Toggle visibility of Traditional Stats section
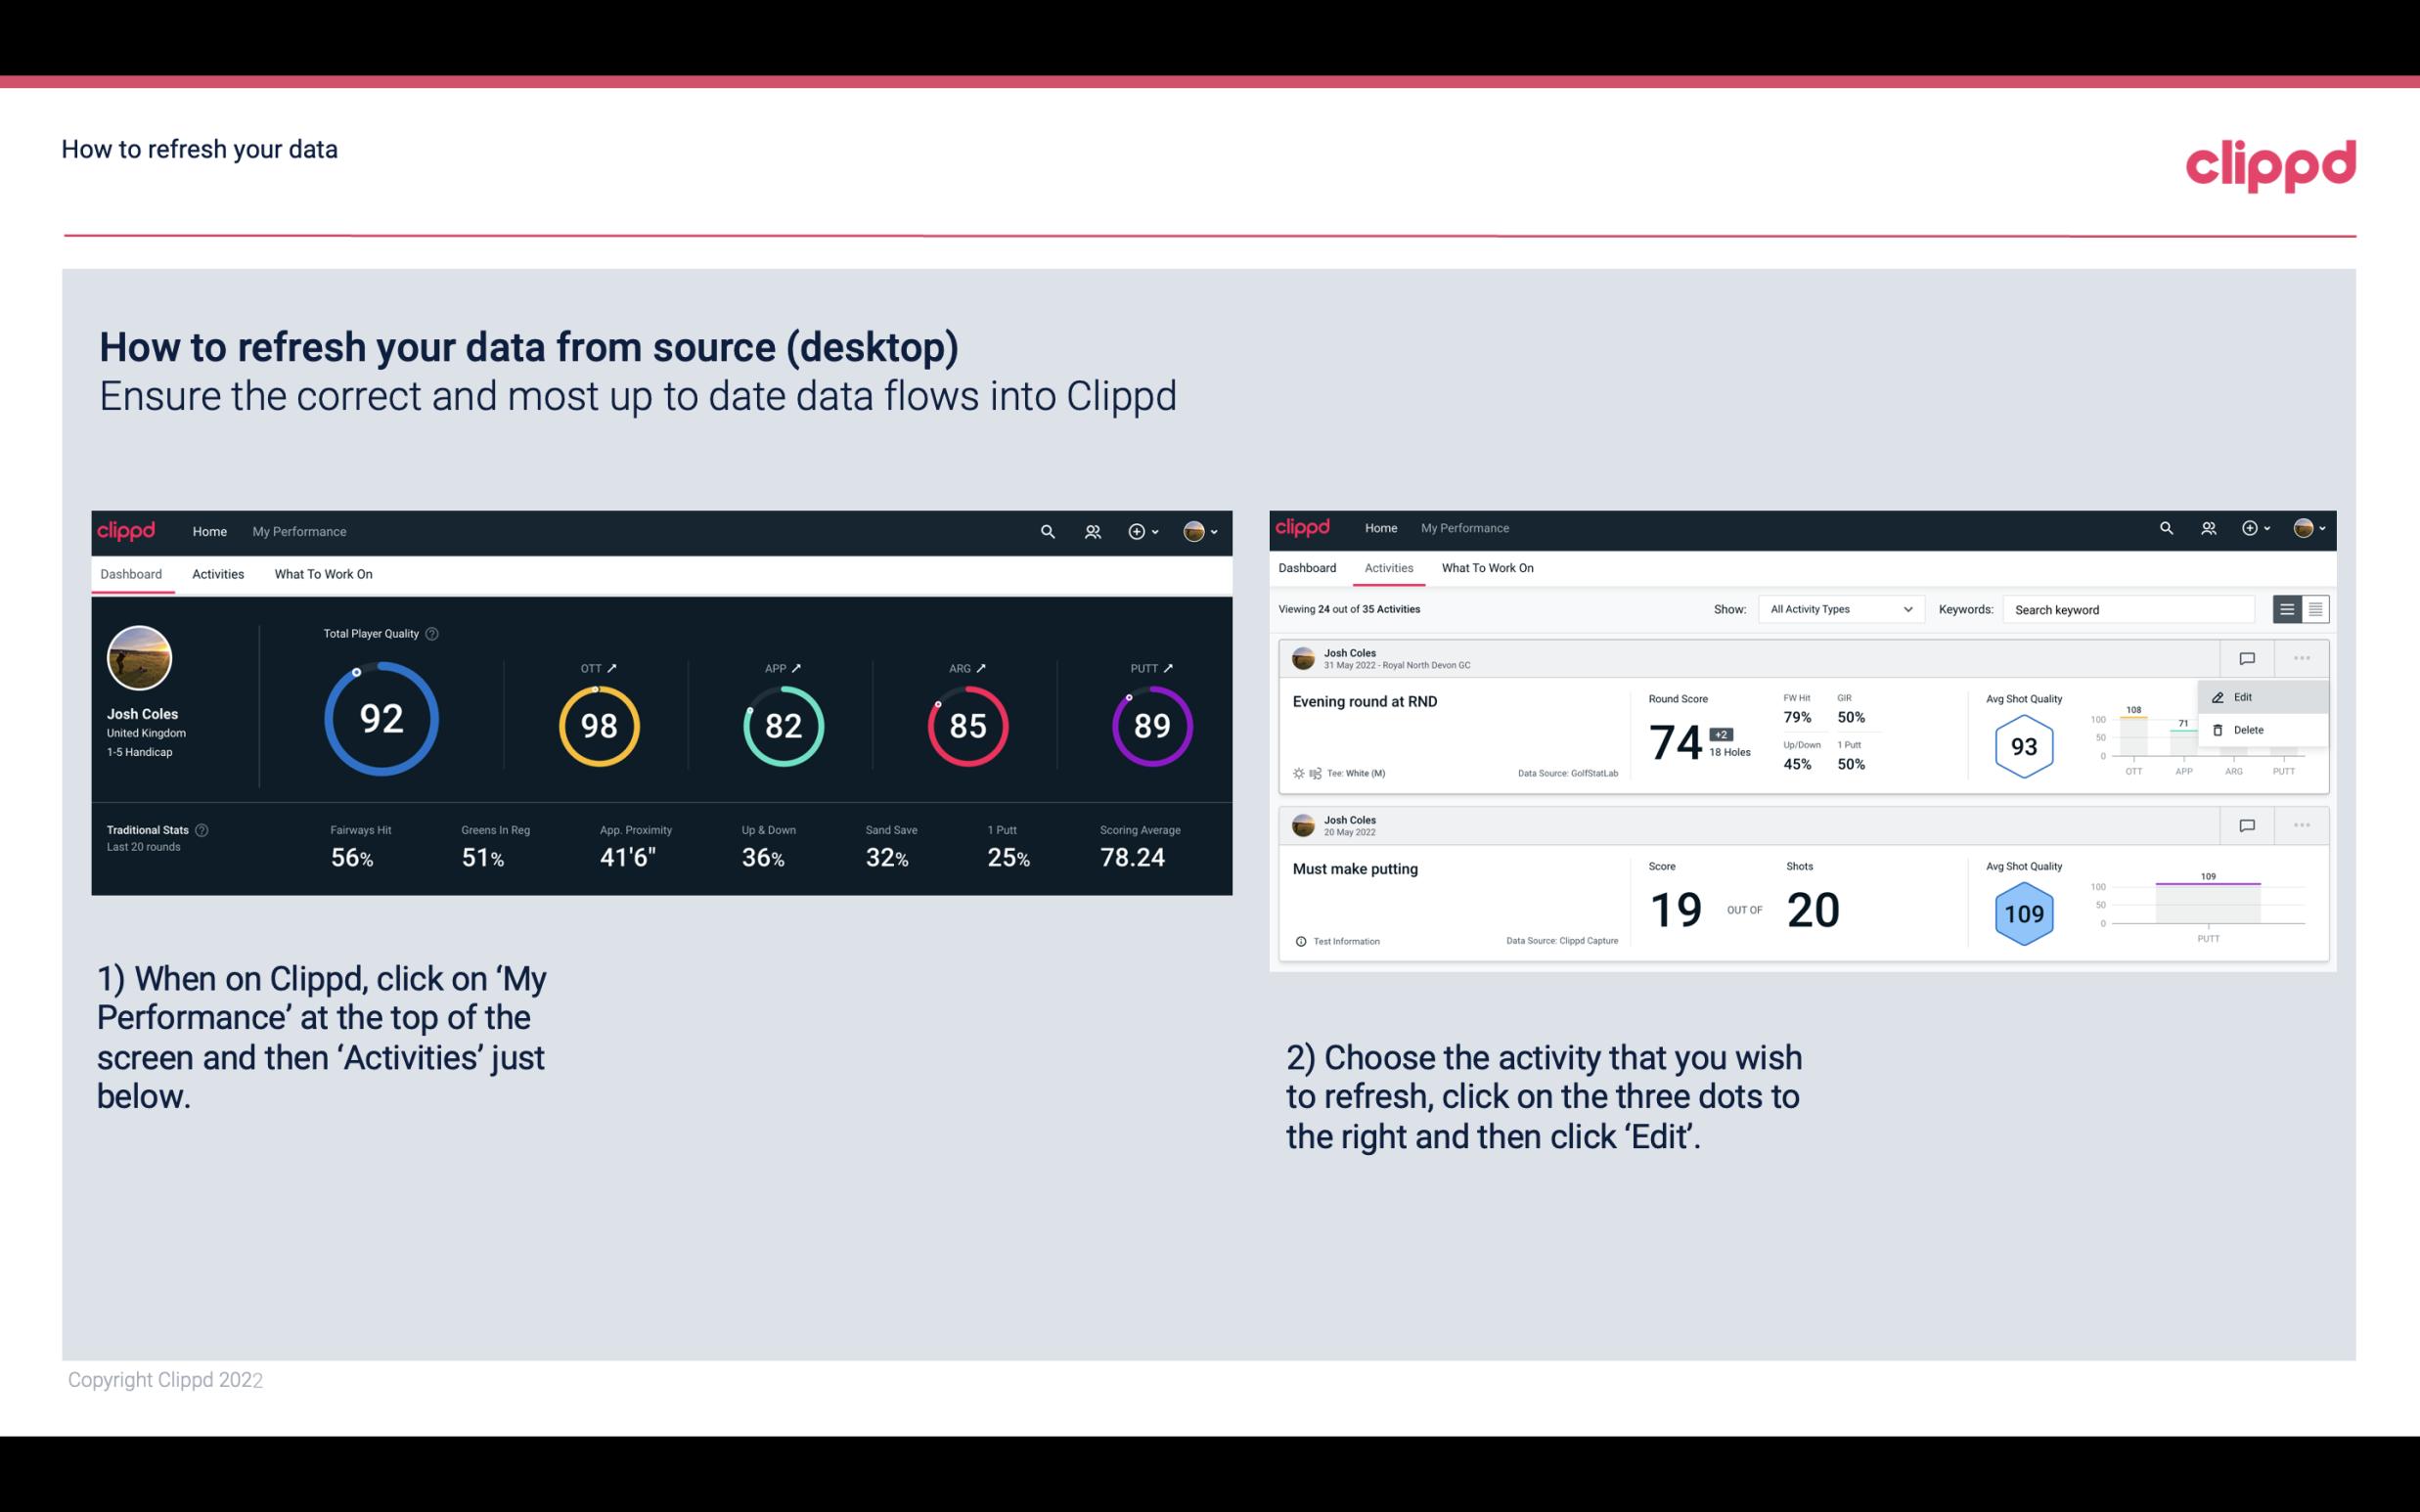The height and width of the screenshot is (1512, 2420). click(207, 829)
